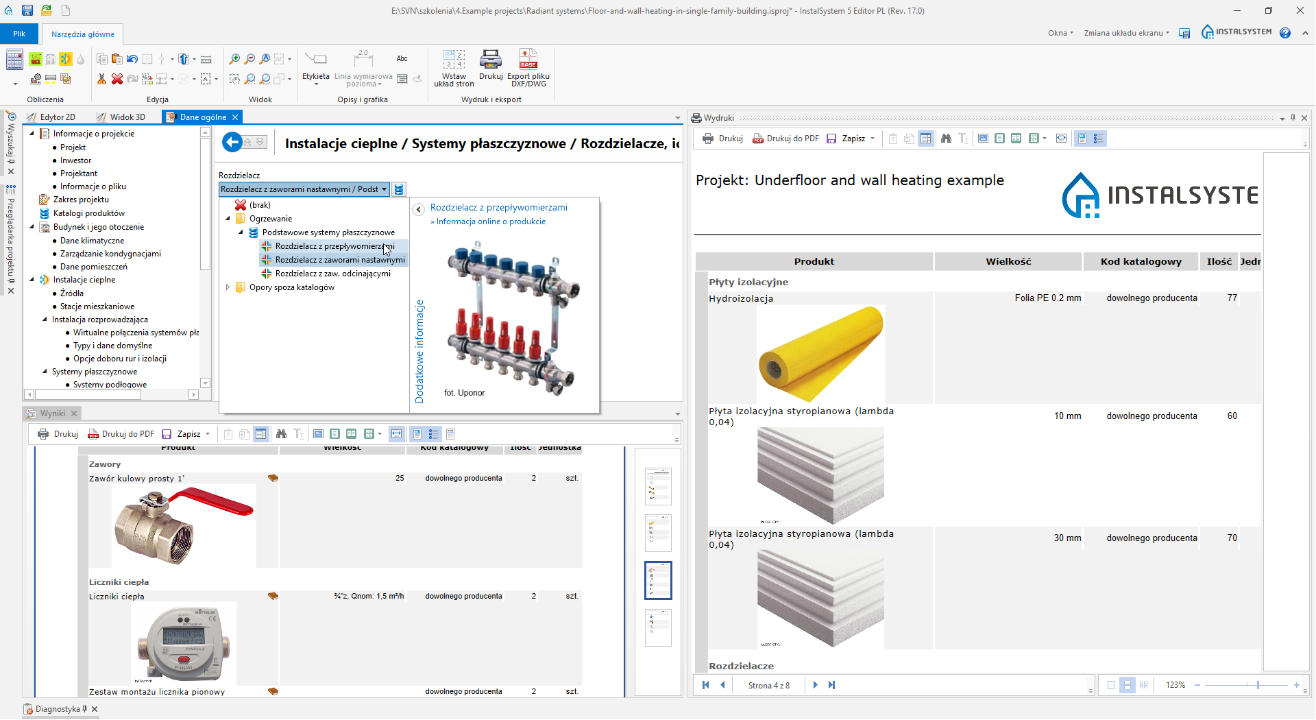The width and height of the screenshot is (1316, 720).
Task: Click Drukuj button in Wydruki toolbar
Action: tap(722, 138)
